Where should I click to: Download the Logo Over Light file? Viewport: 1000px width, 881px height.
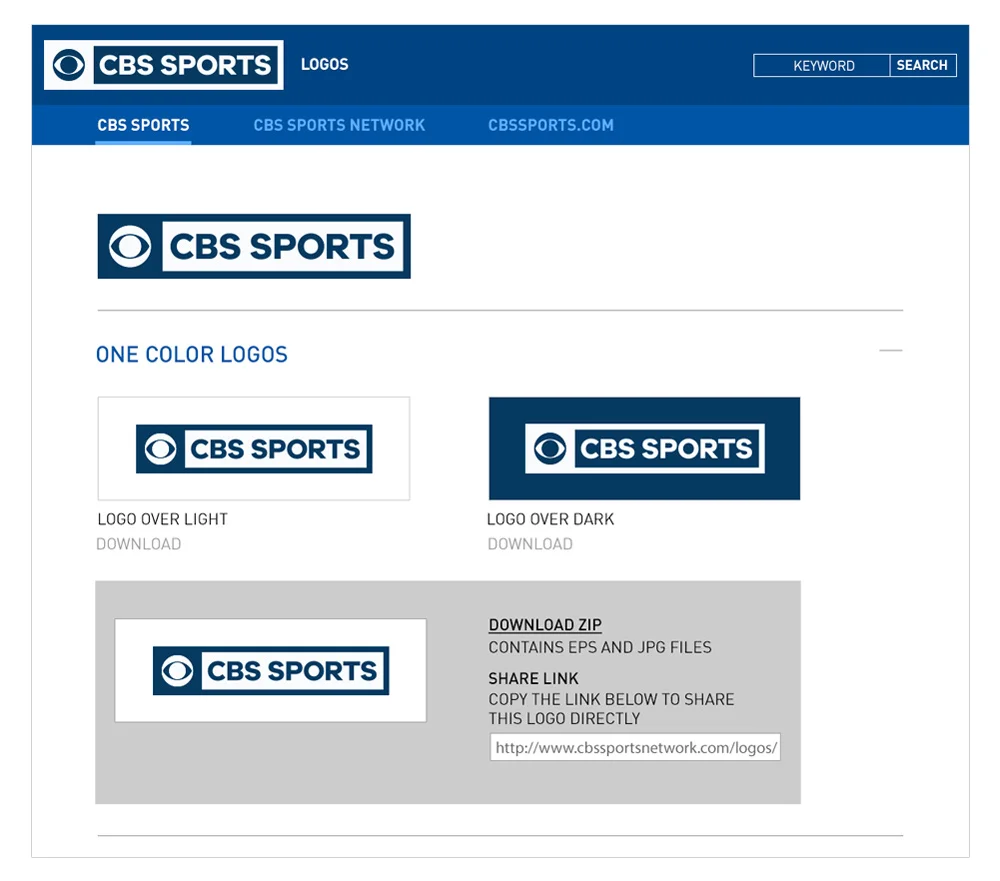(x=138, y=544)
